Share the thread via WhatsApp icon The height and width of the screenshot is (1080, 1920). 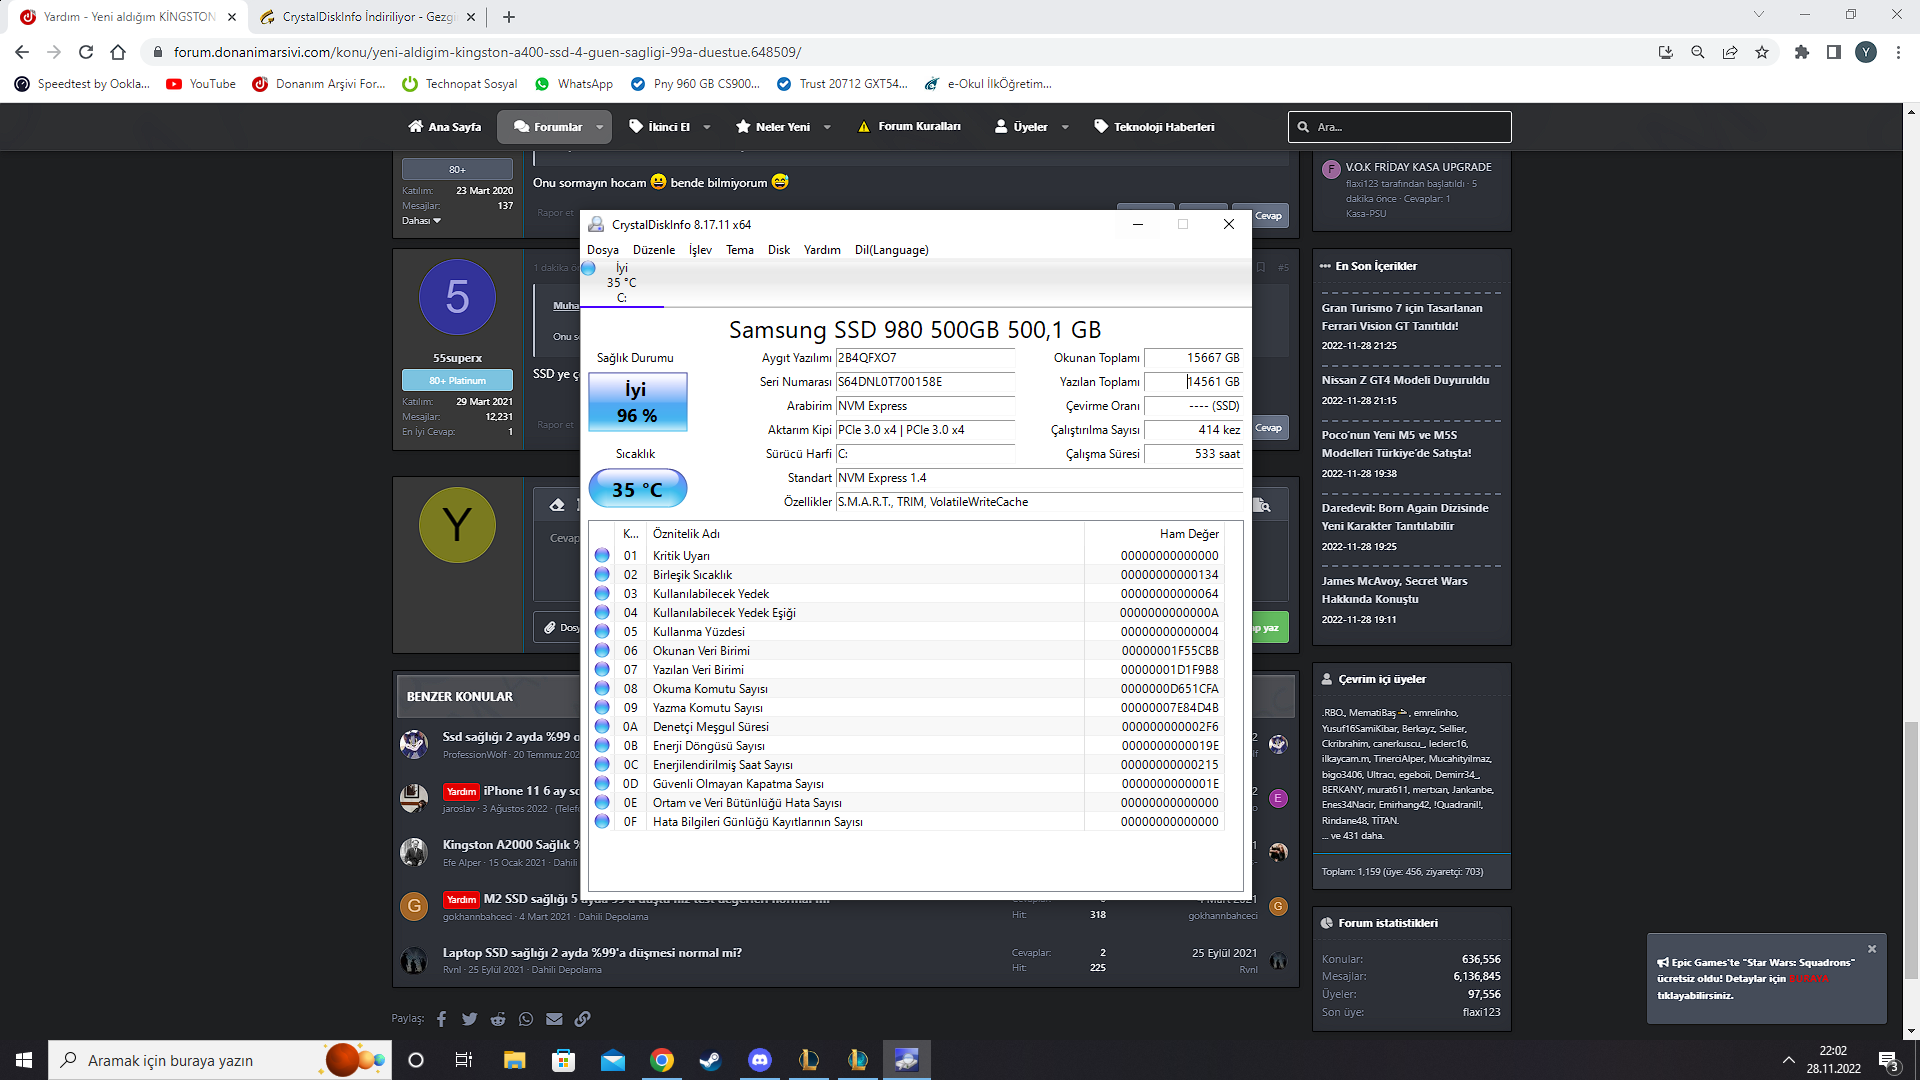[526, 1019]
